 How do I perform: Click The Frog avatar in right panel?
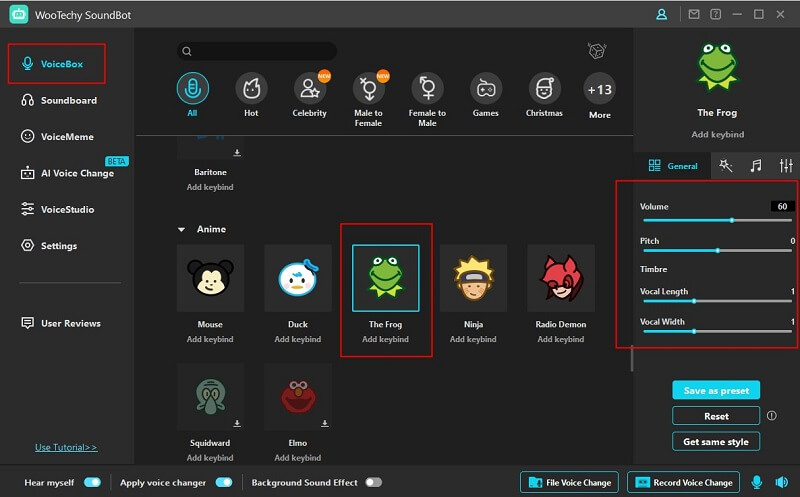click(717, 67)
